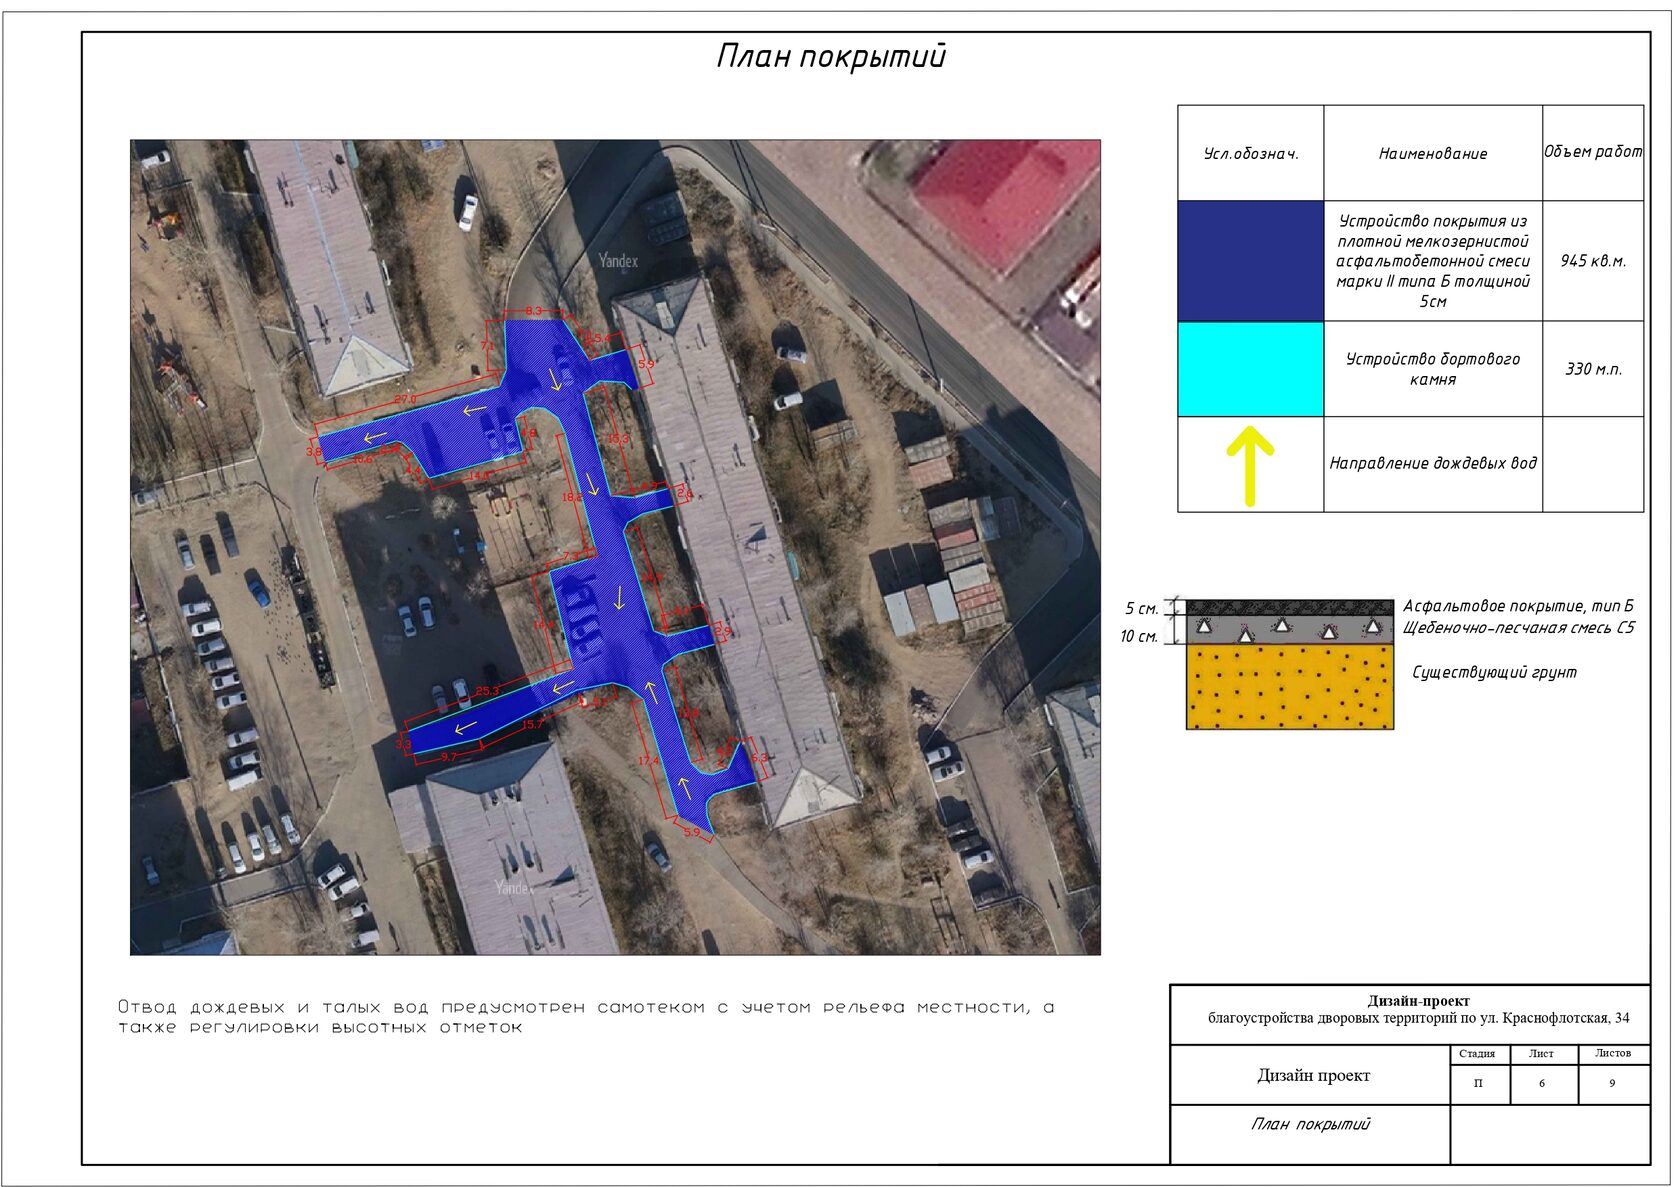The height and width of the screenshot is (1187, 1680).
Task: Click the '3.3' dimension label on the map
Action: [403, 745]
